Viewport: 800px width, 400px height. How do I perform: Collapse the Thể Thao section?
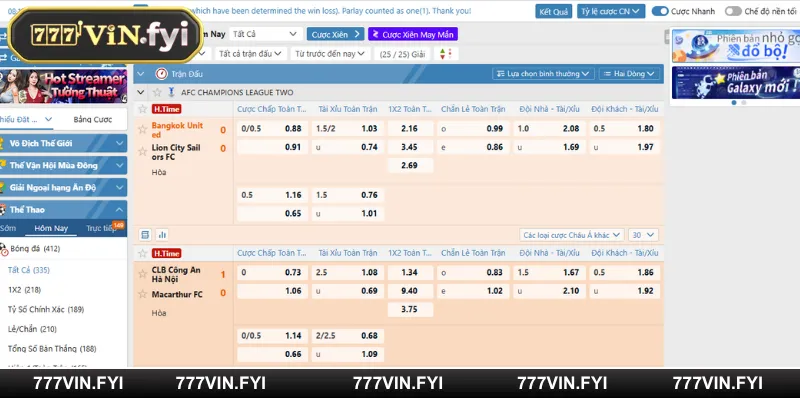click(x=63, y=210)
